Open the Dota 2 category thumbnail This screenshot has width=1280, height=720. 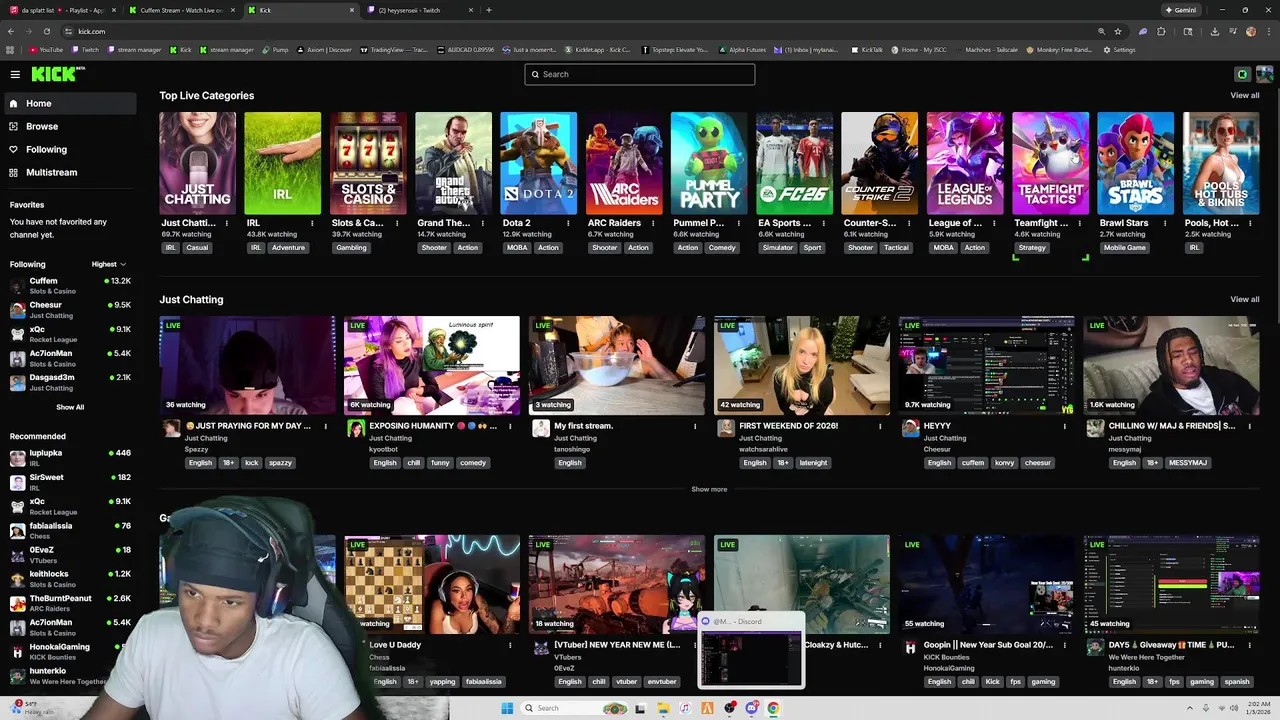539,163
